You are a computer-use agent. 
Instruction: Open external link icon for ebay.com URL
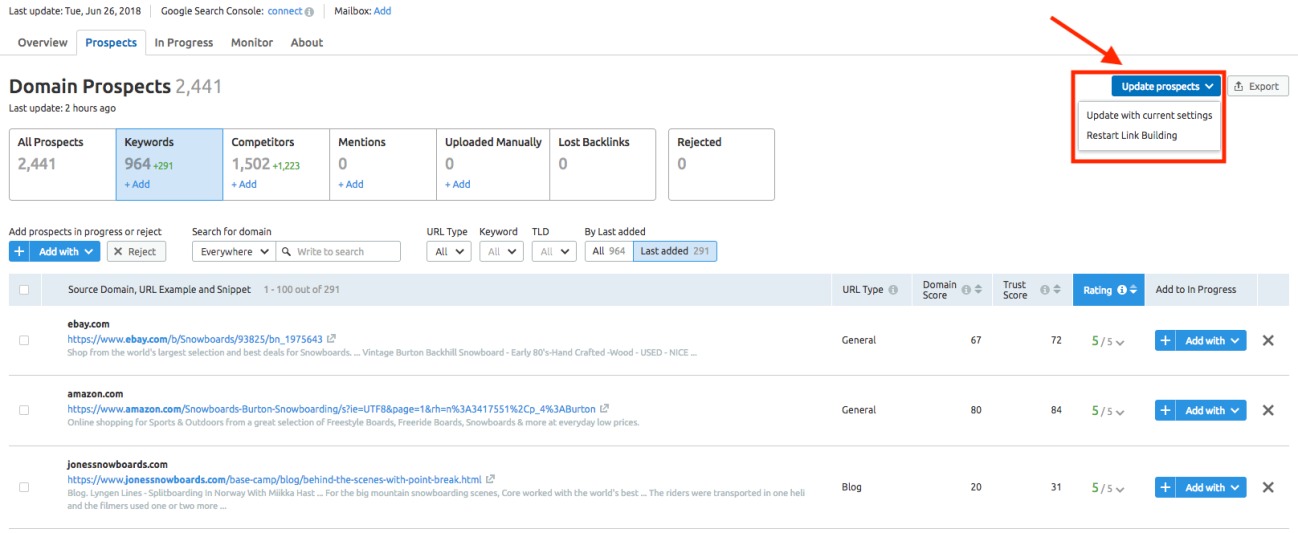[331, 339]
